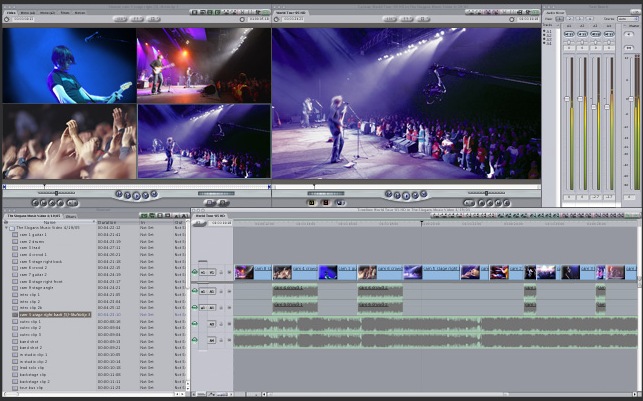
Task: Click the first clip thumbnail on timeline V1
Action: (243, 271)
